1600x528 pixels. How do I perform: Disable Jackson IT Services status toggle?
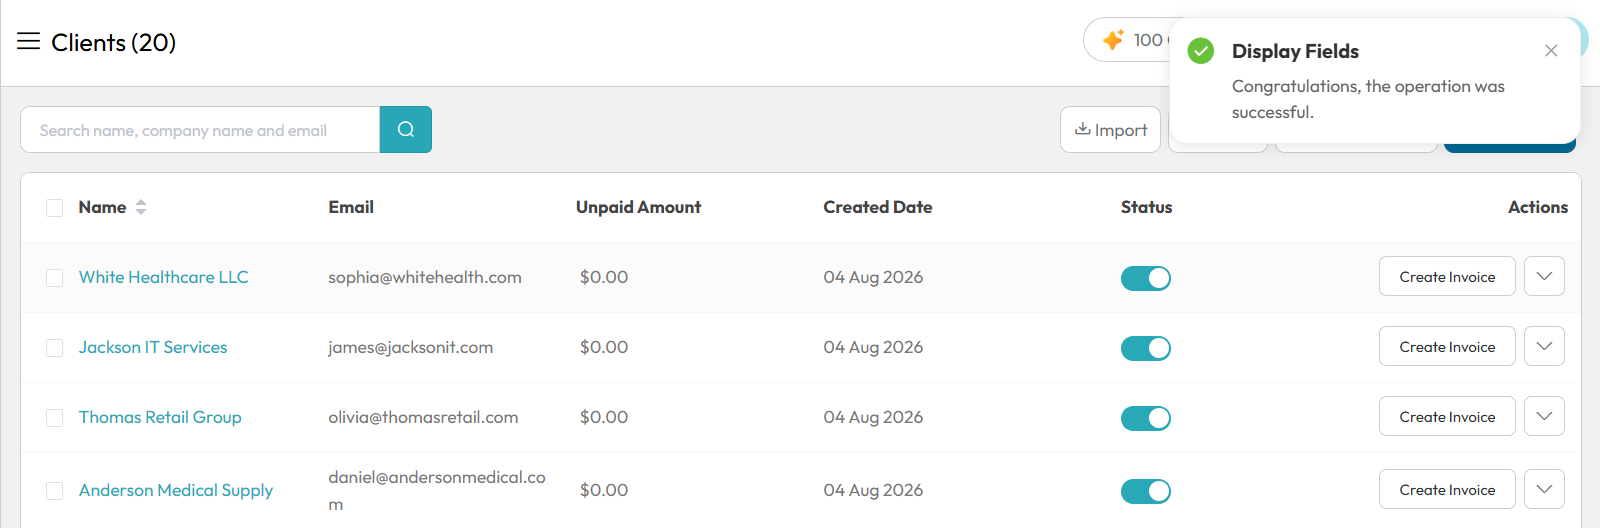tap(1146, 348)
